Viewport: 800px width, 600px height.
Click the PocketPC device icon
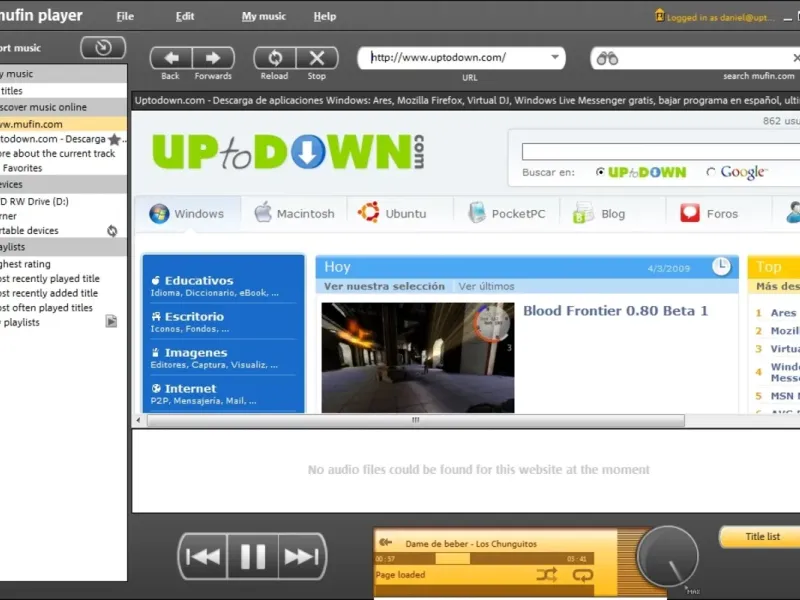click(477, 212)
